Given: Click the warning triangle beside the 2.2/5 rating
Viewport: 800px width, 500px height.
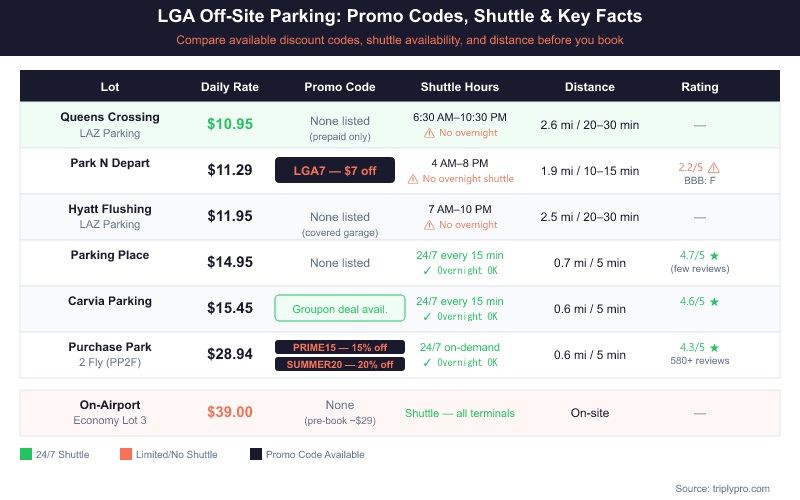Looking at the screenshot, I should [x=714, y=167].
